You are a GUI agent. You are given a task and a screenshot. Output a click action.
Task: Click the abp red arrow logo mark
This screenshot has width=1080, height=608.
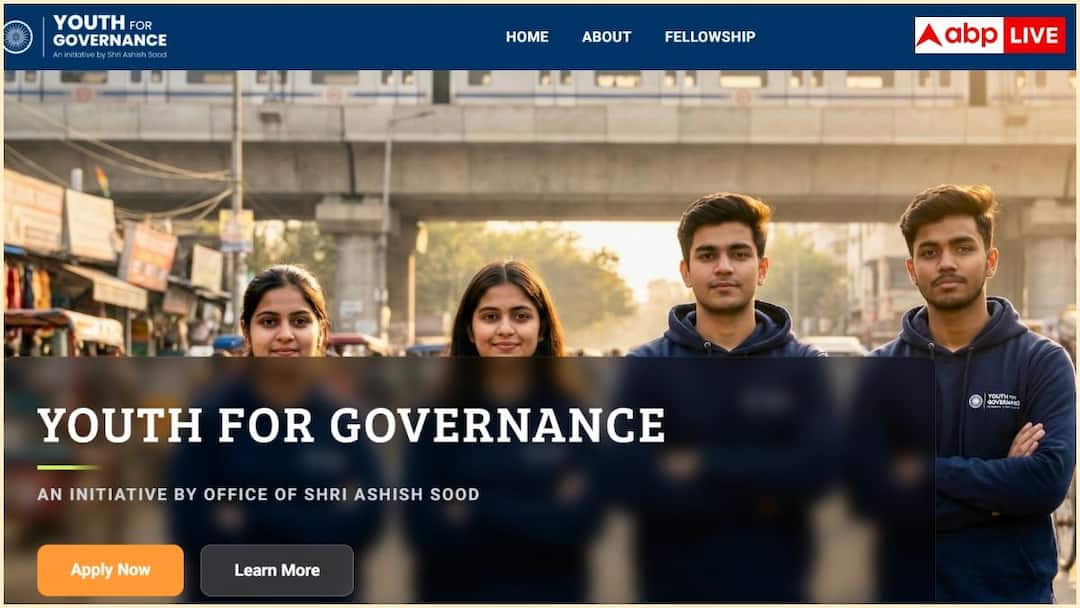tap(929, 35)
